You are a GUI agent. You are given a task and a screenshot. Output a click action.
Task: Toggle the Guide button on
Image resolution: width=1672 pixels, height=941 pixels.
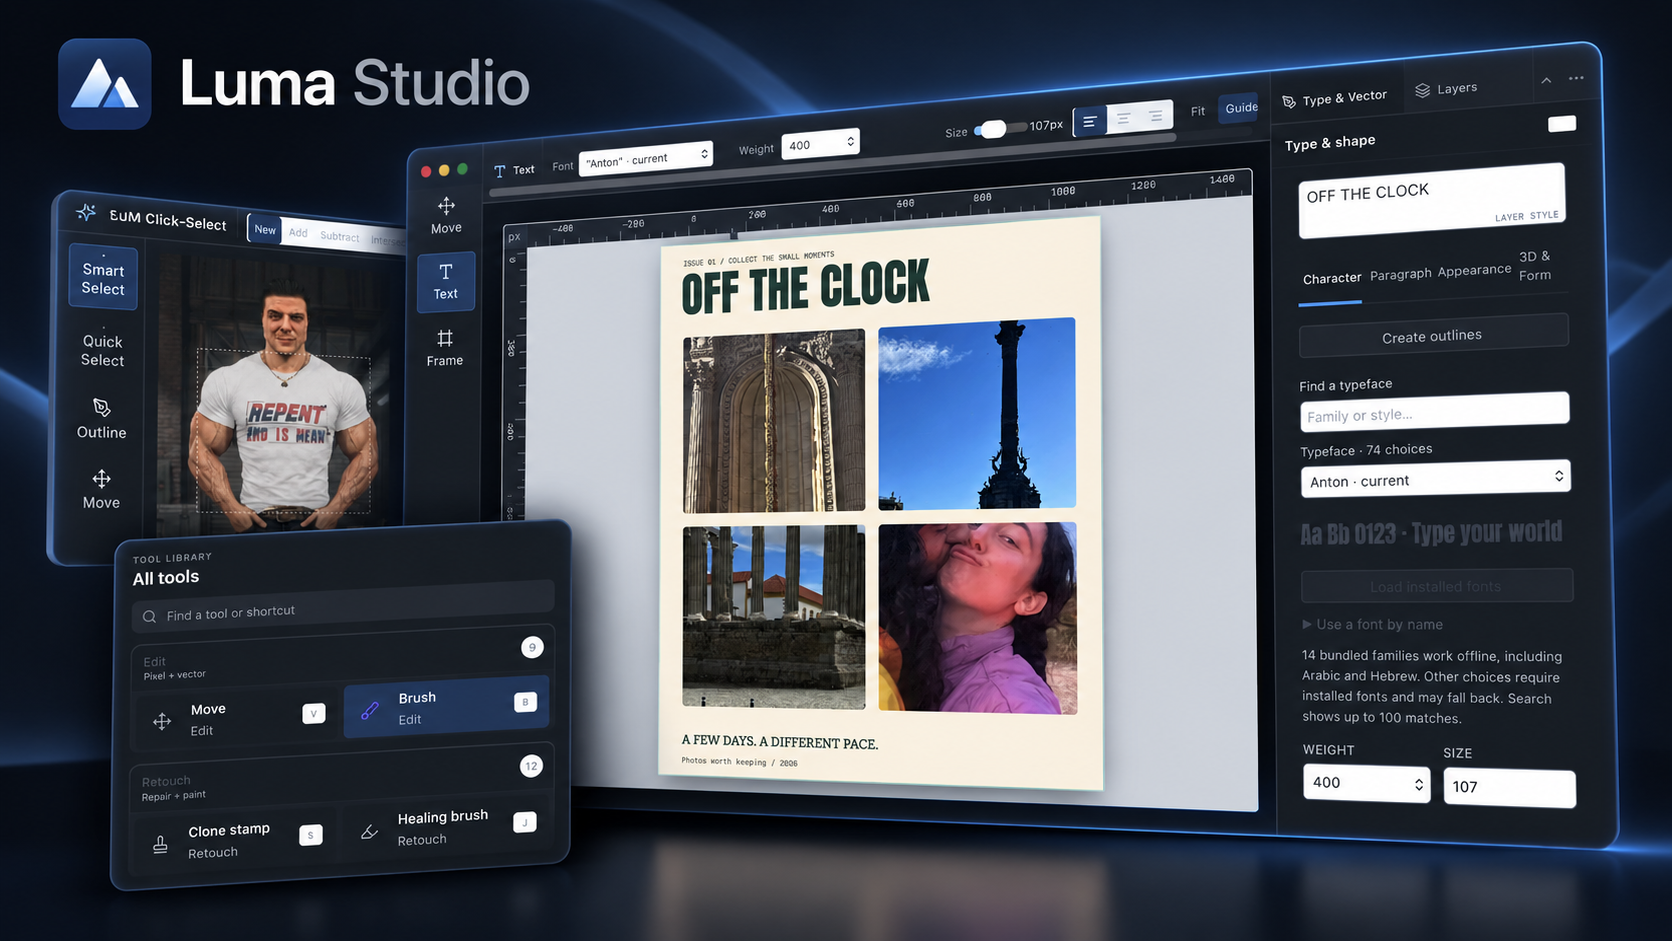pos(1241,108)
